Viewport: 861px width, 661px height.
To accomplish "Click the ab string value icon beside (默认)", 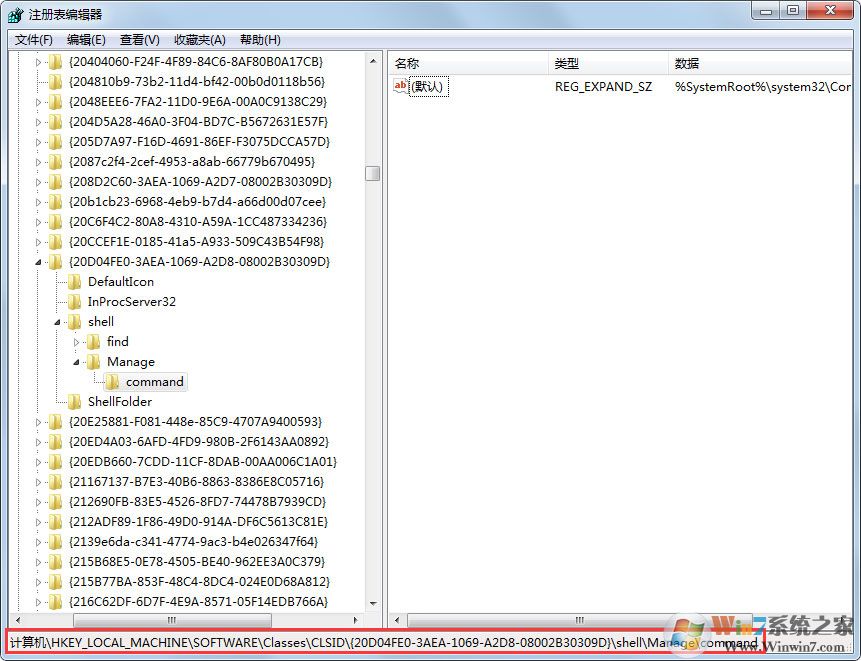I will point(400,86).
